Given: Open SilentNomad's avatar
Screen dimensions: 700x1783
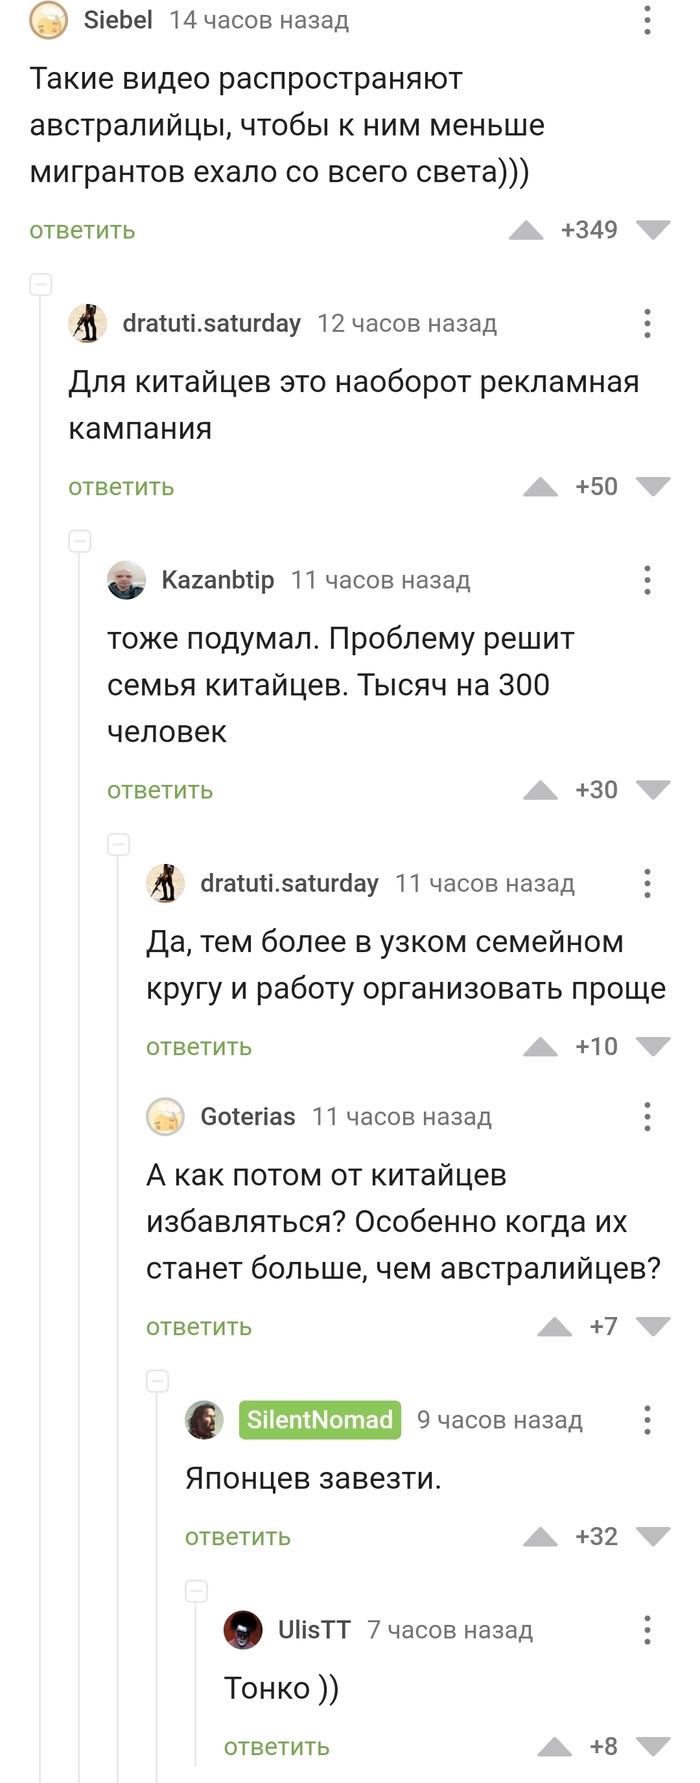Looking at the screenshot, I should click(204, 1420).
